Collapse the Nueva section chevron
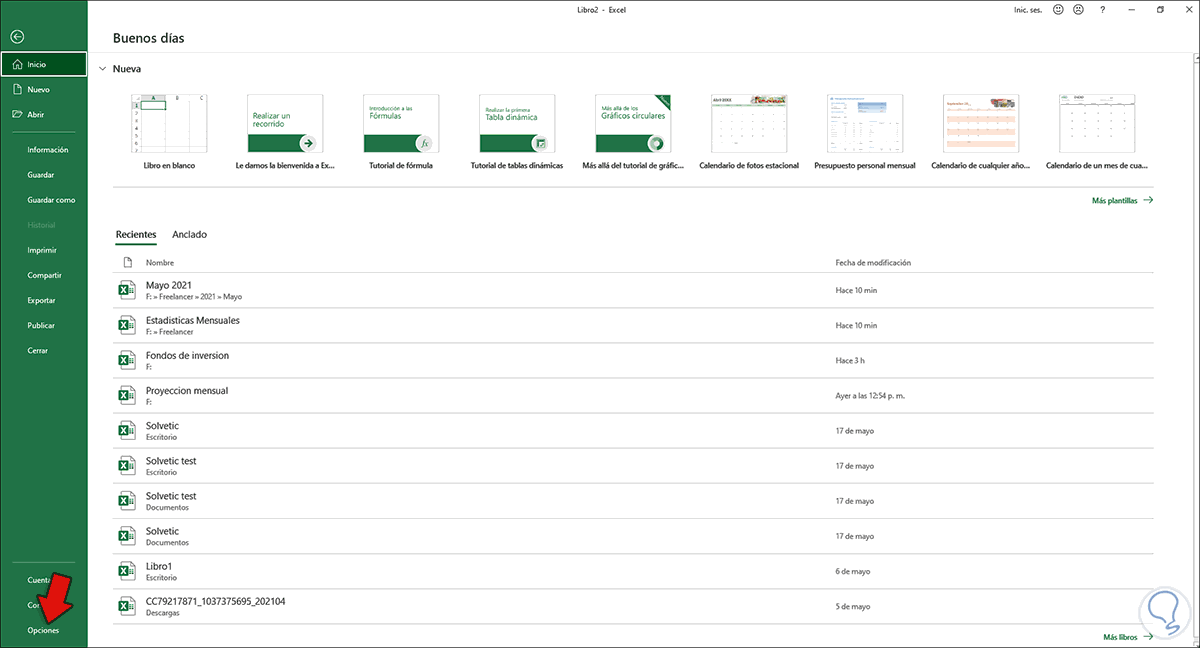The height and width of the screenshot is (648, 1200). coord(102,69)
